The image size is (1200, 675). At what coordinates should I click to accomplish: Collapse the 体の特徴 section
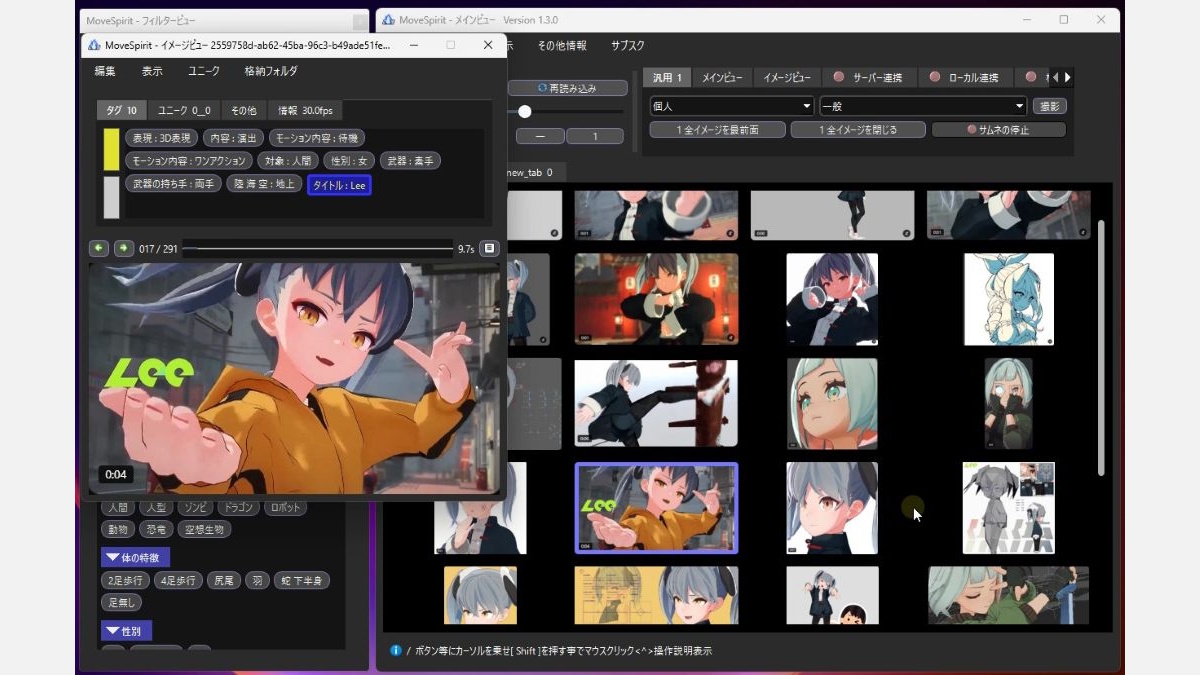tap(135, 557)
